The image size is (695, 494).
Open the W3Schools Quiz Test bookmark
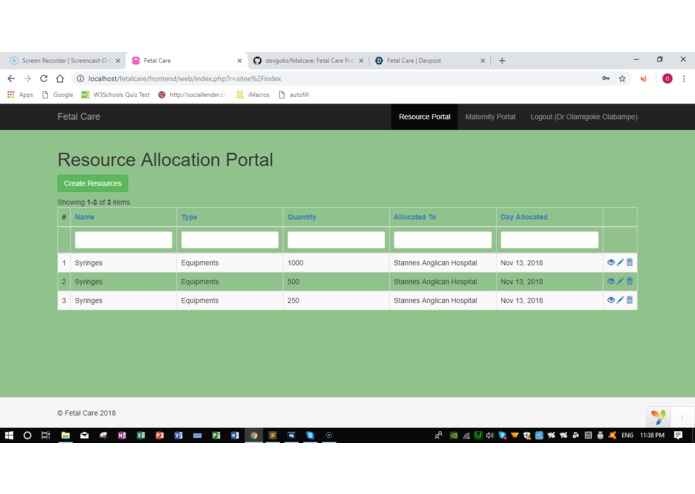pos(116,94)
